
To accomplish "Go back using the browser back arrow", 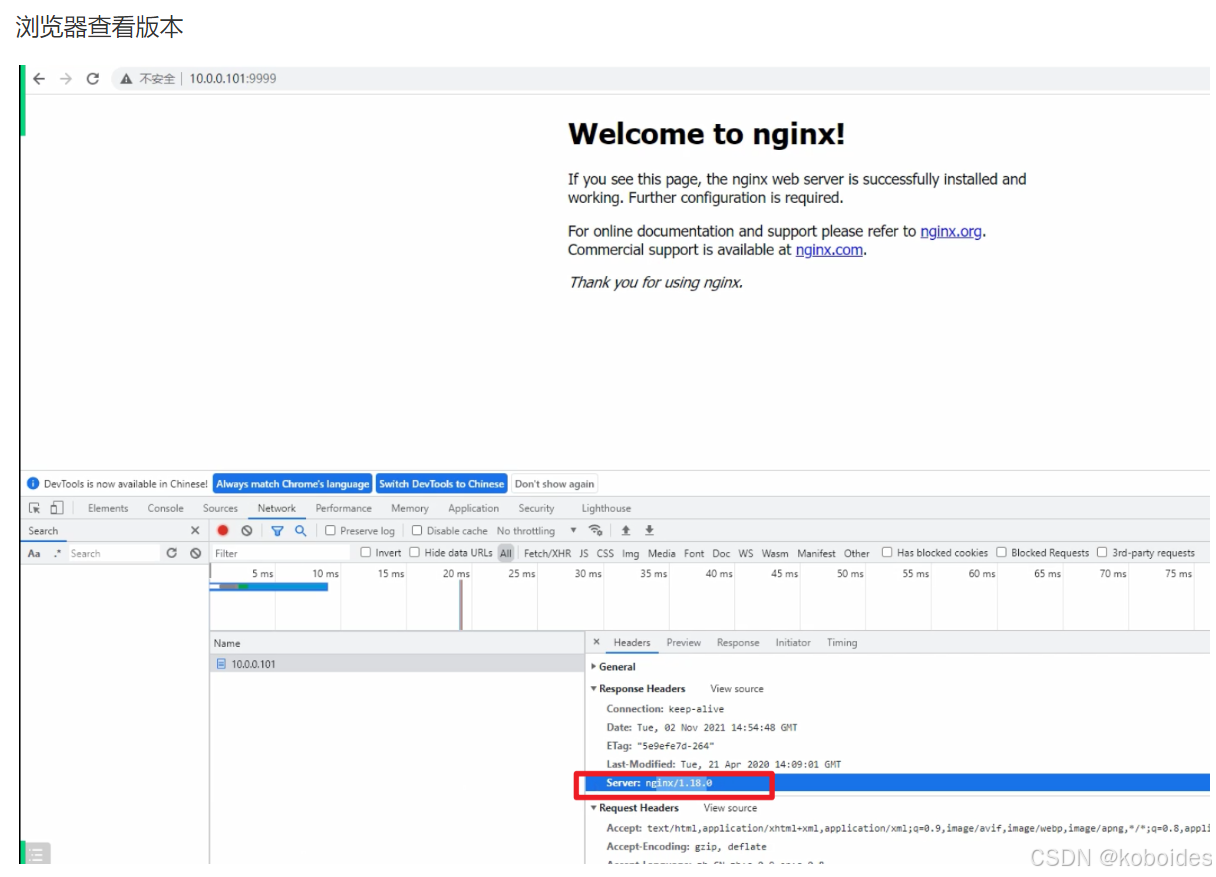I will [x=39, y=79].
